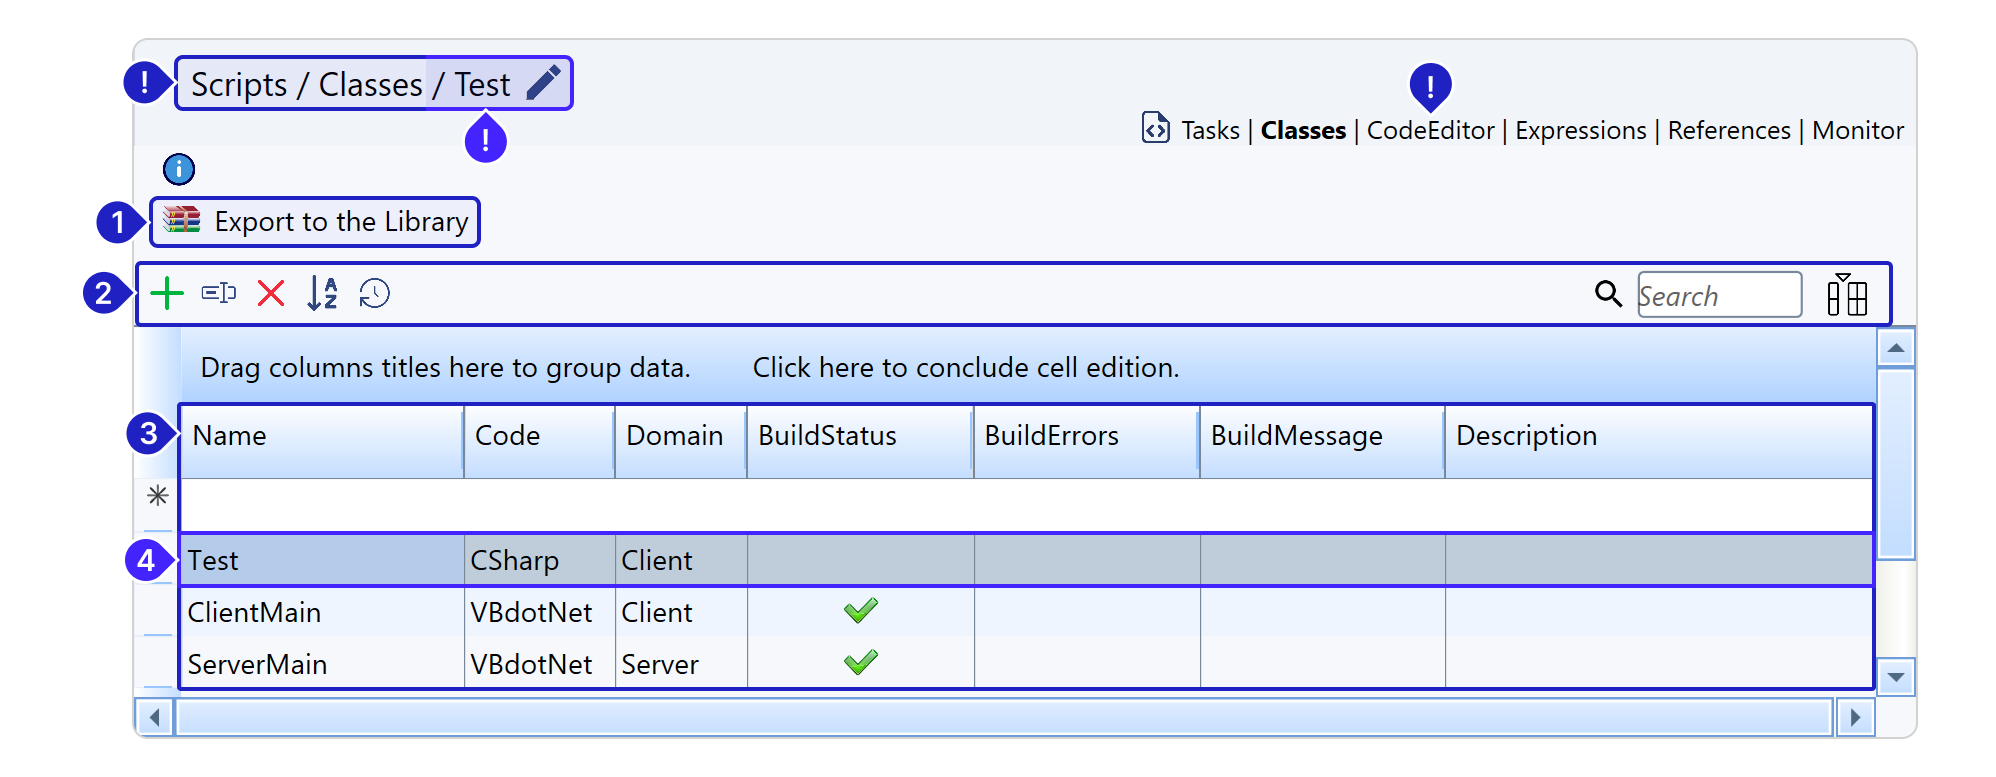Go to the Expressions tab

(x=1580, y=131)
